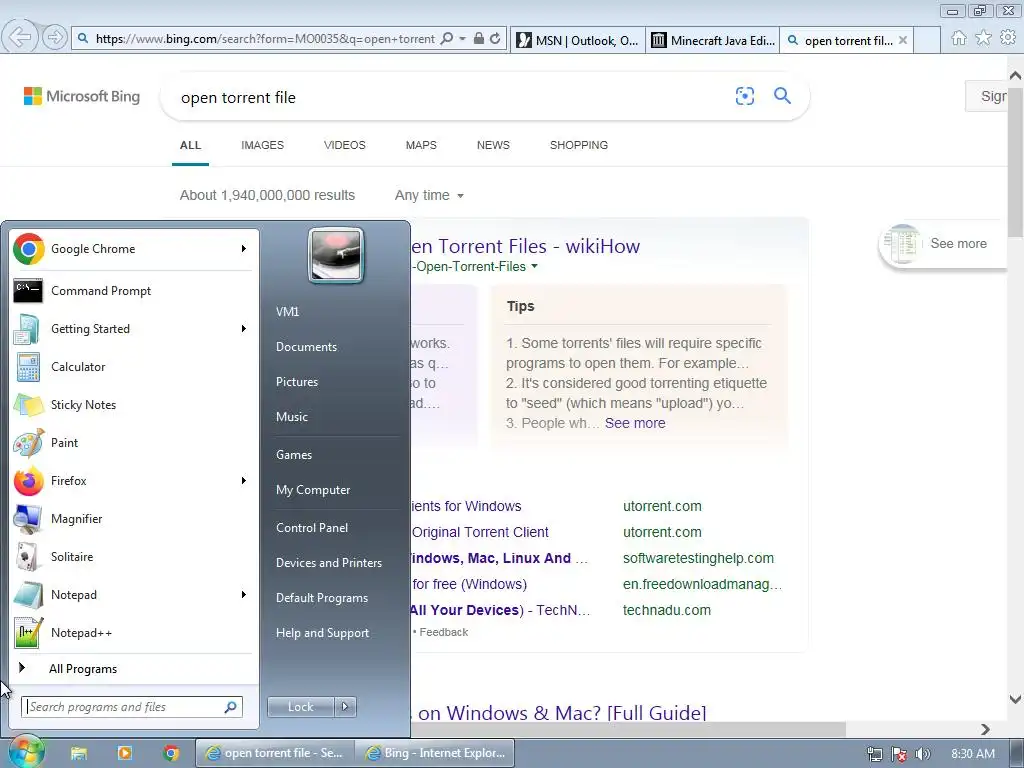Screen dimensions: 1024x768
Task: Click the Lock button
Action: (301, 707)
